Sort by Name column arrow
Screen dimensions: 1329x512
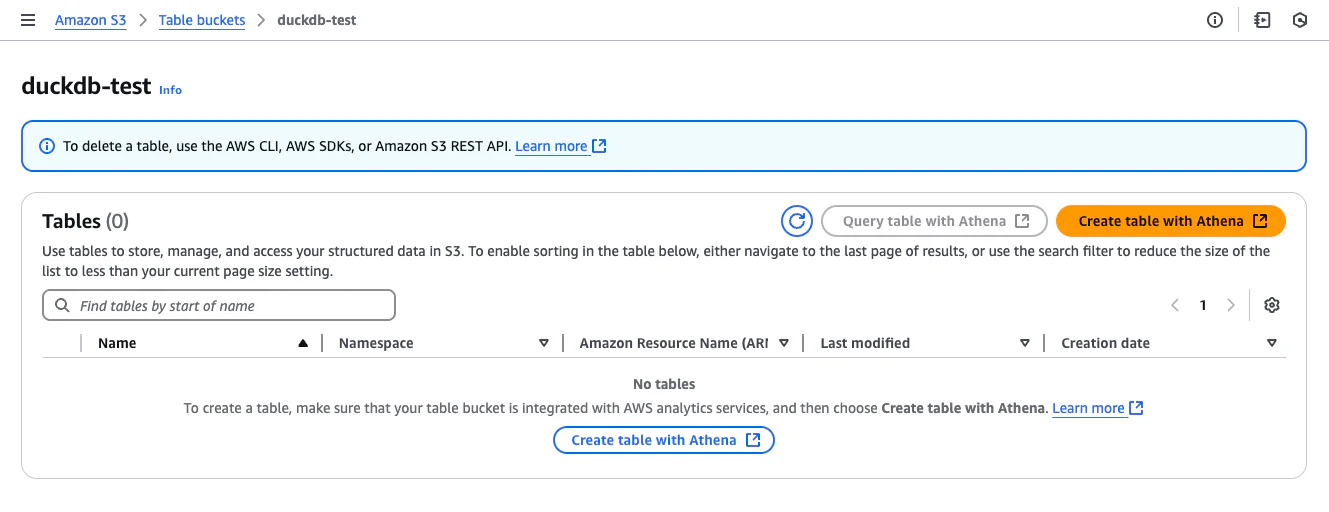coord(303,343)
